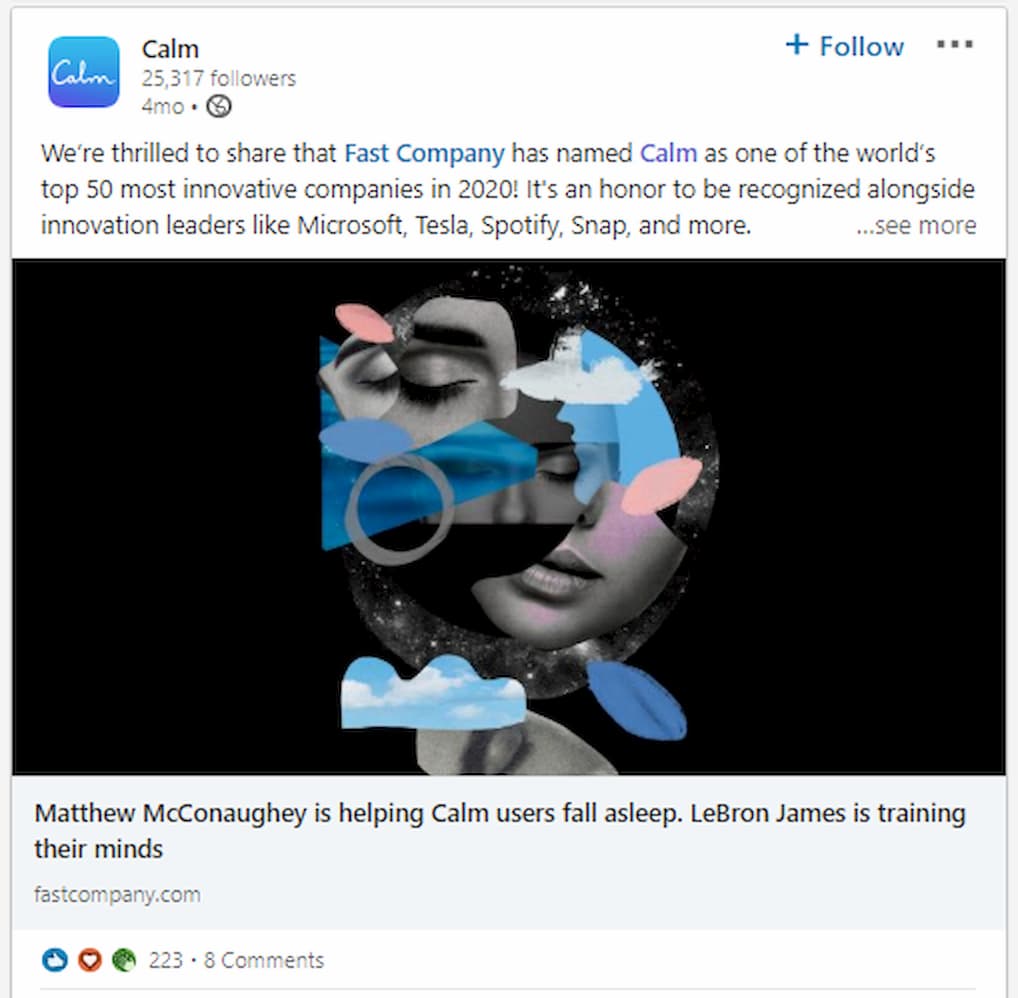
Task: Click the green clapping reaction icon
Action: click(123, 960)
